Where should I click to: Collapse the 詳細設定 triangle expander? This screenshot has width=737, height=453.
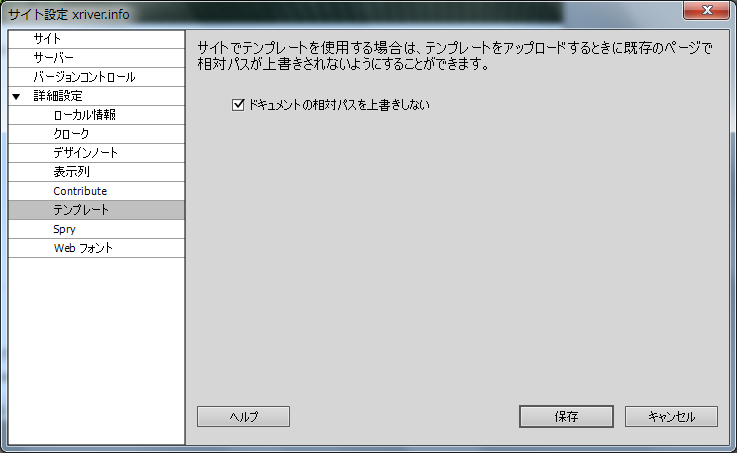click(16, 97)
